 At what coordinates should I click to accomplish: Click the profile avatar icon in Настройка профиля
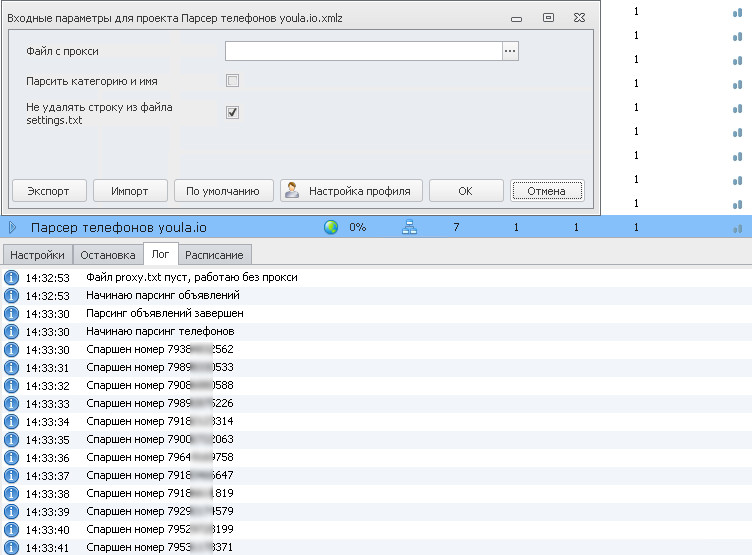tap(292, 190)
